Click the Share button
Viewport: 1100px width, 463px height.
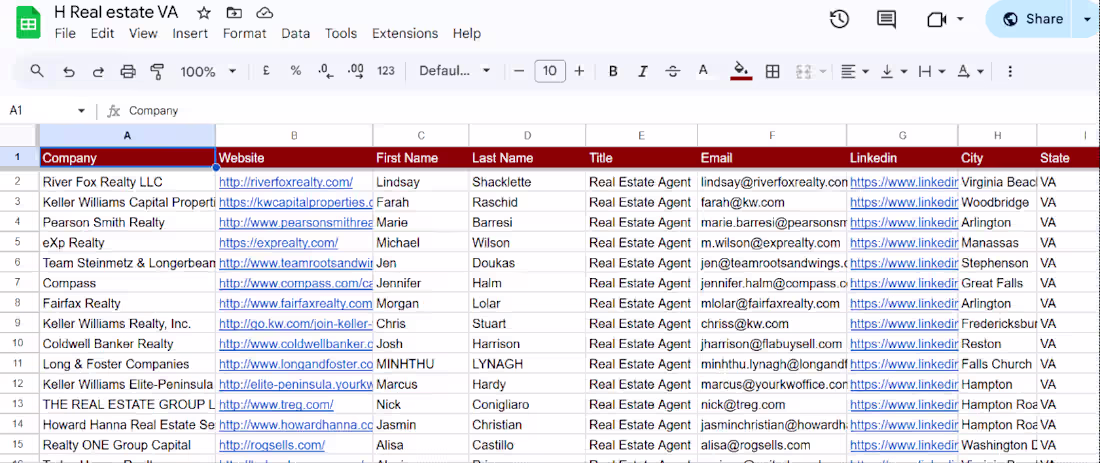(1031, 19)
